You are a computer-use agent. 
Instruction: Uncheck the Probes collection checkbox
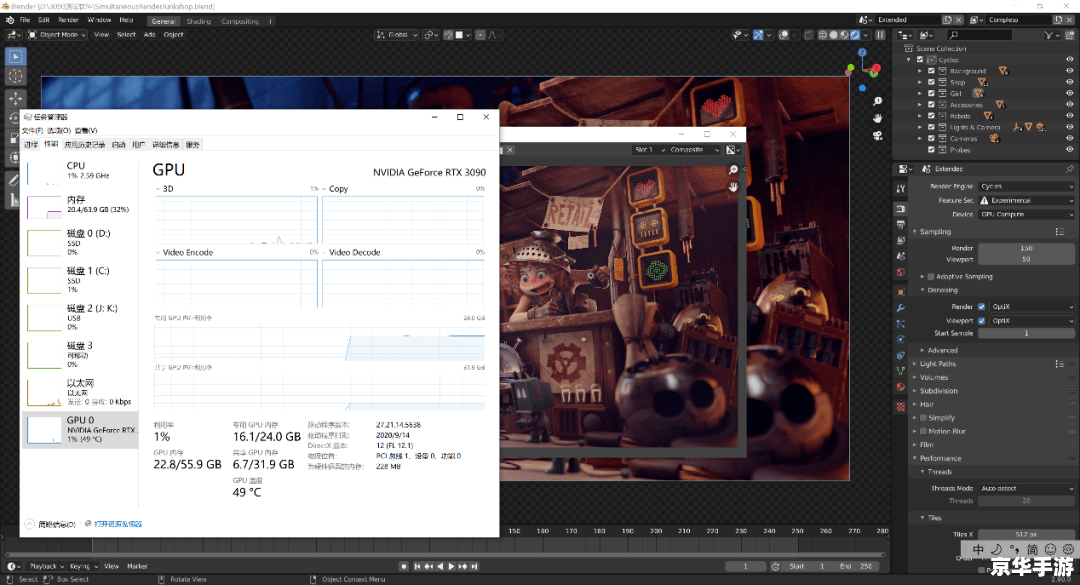(x=931, y=150)
